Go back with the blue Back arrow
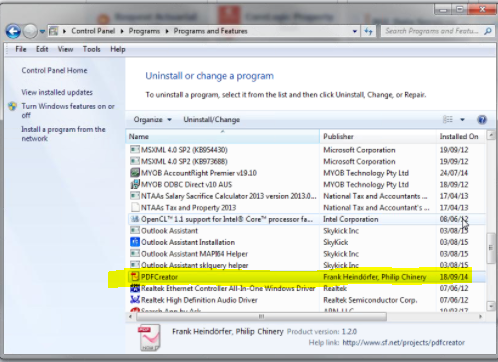 point(13,31)
